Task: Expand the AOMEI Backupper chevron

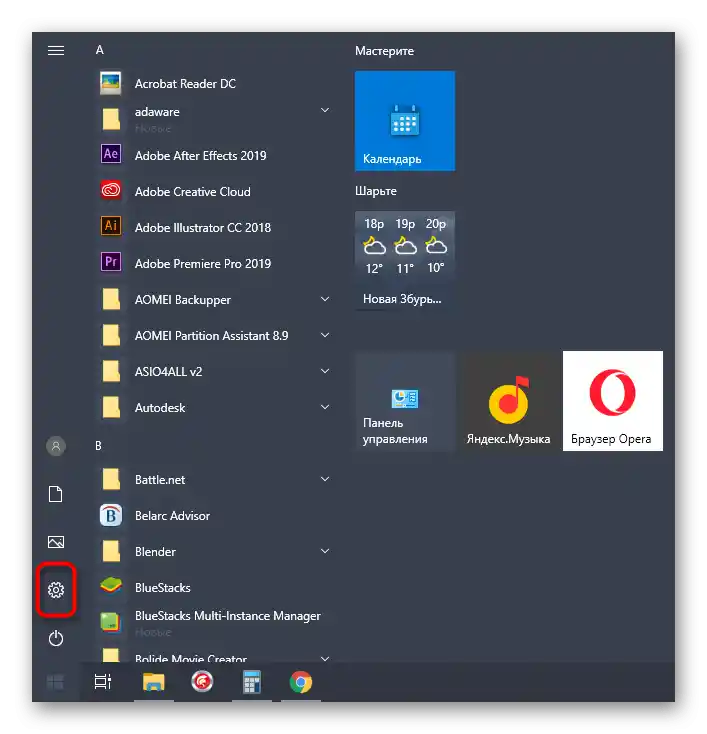Action: tap(325, 299)
